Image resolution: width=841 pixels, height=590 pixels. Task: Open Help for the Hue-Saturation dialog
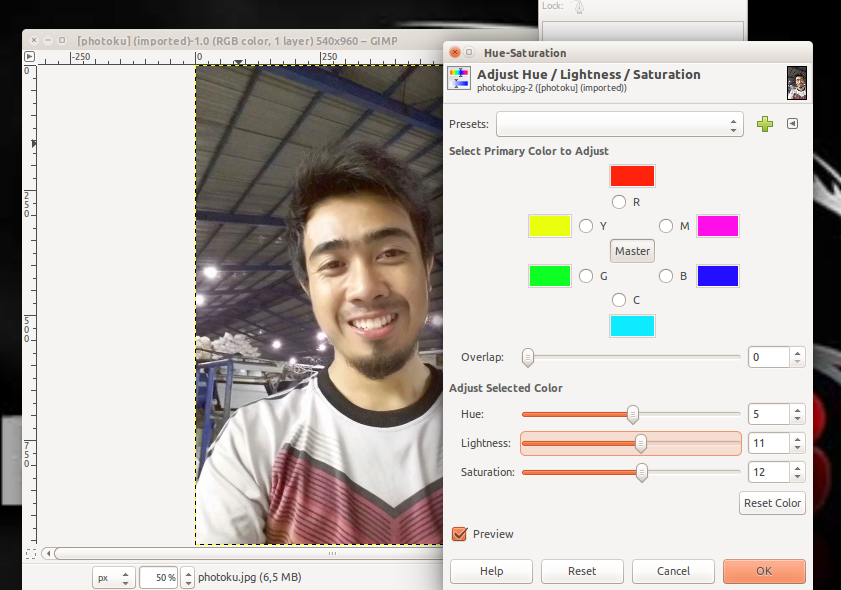tap(491, 571)
